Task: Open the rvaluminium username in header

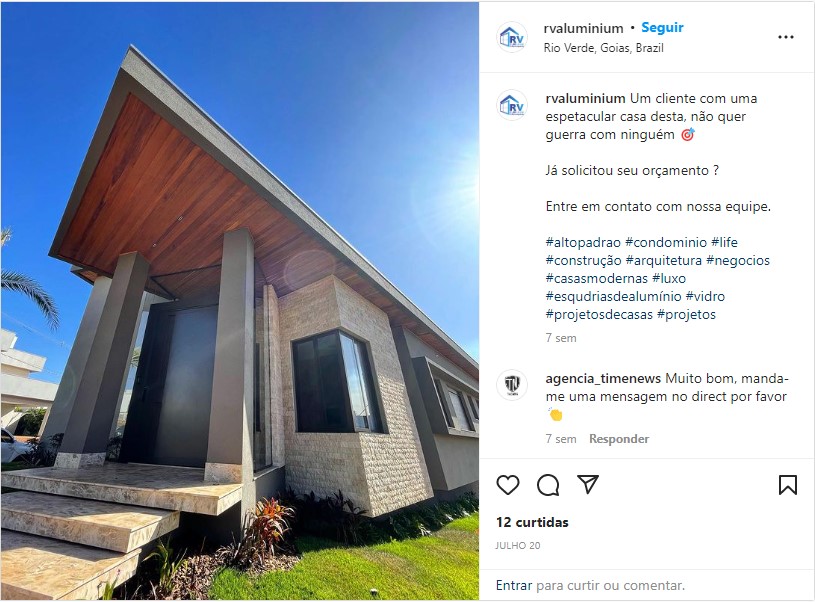Action: click(583, 29)
